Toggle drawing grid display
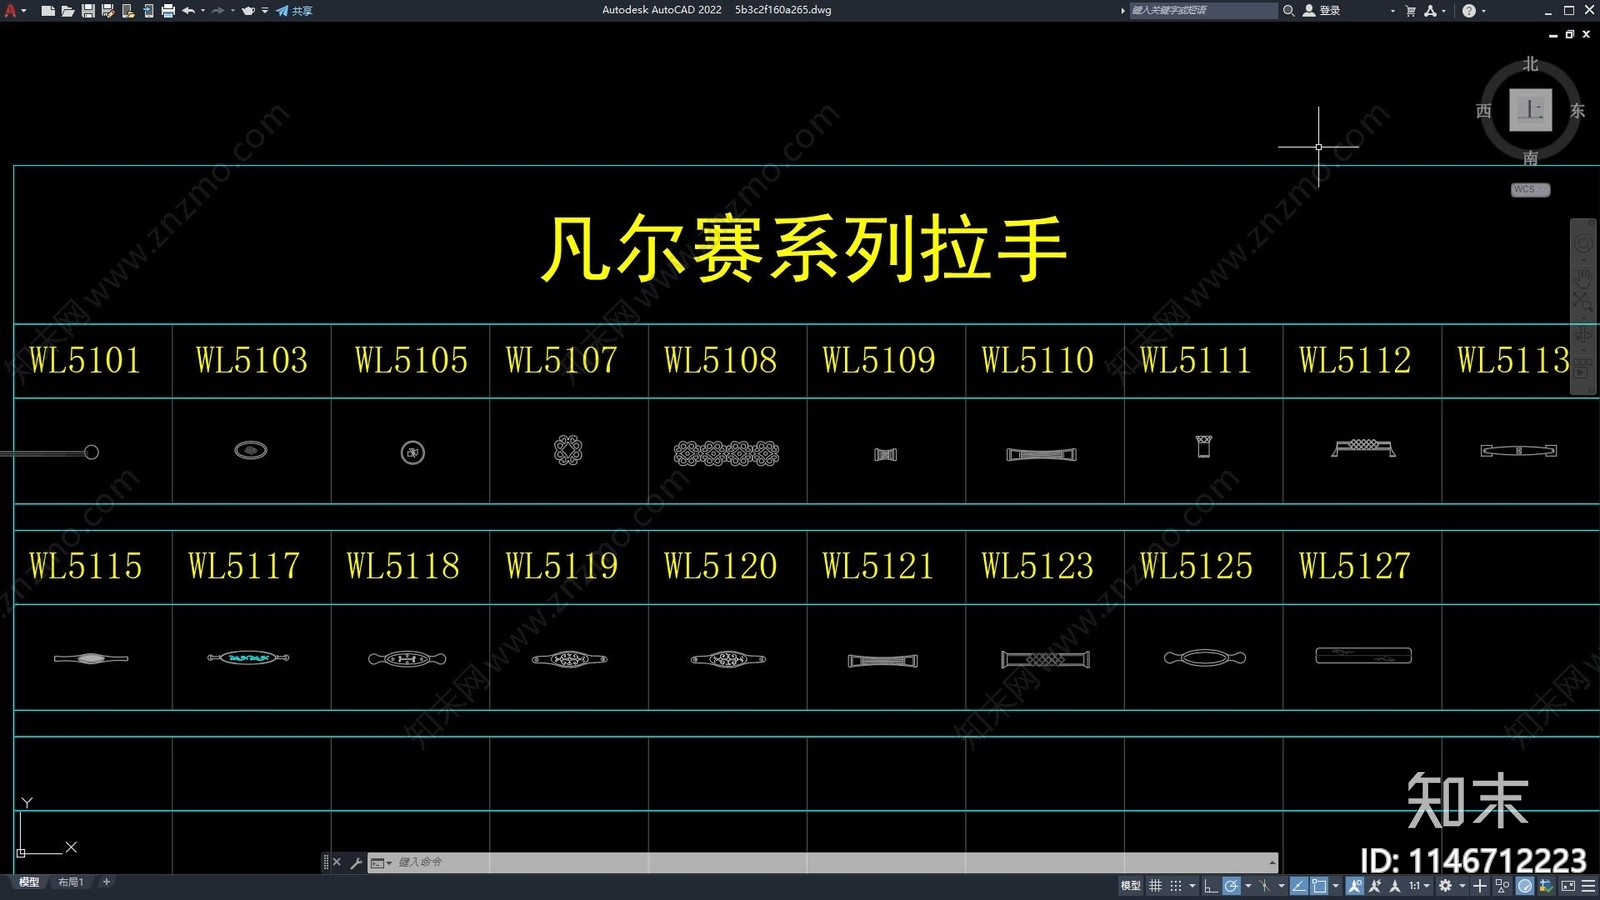The height and width of the screenshot is (900, 1600). tap(1155, 886)
